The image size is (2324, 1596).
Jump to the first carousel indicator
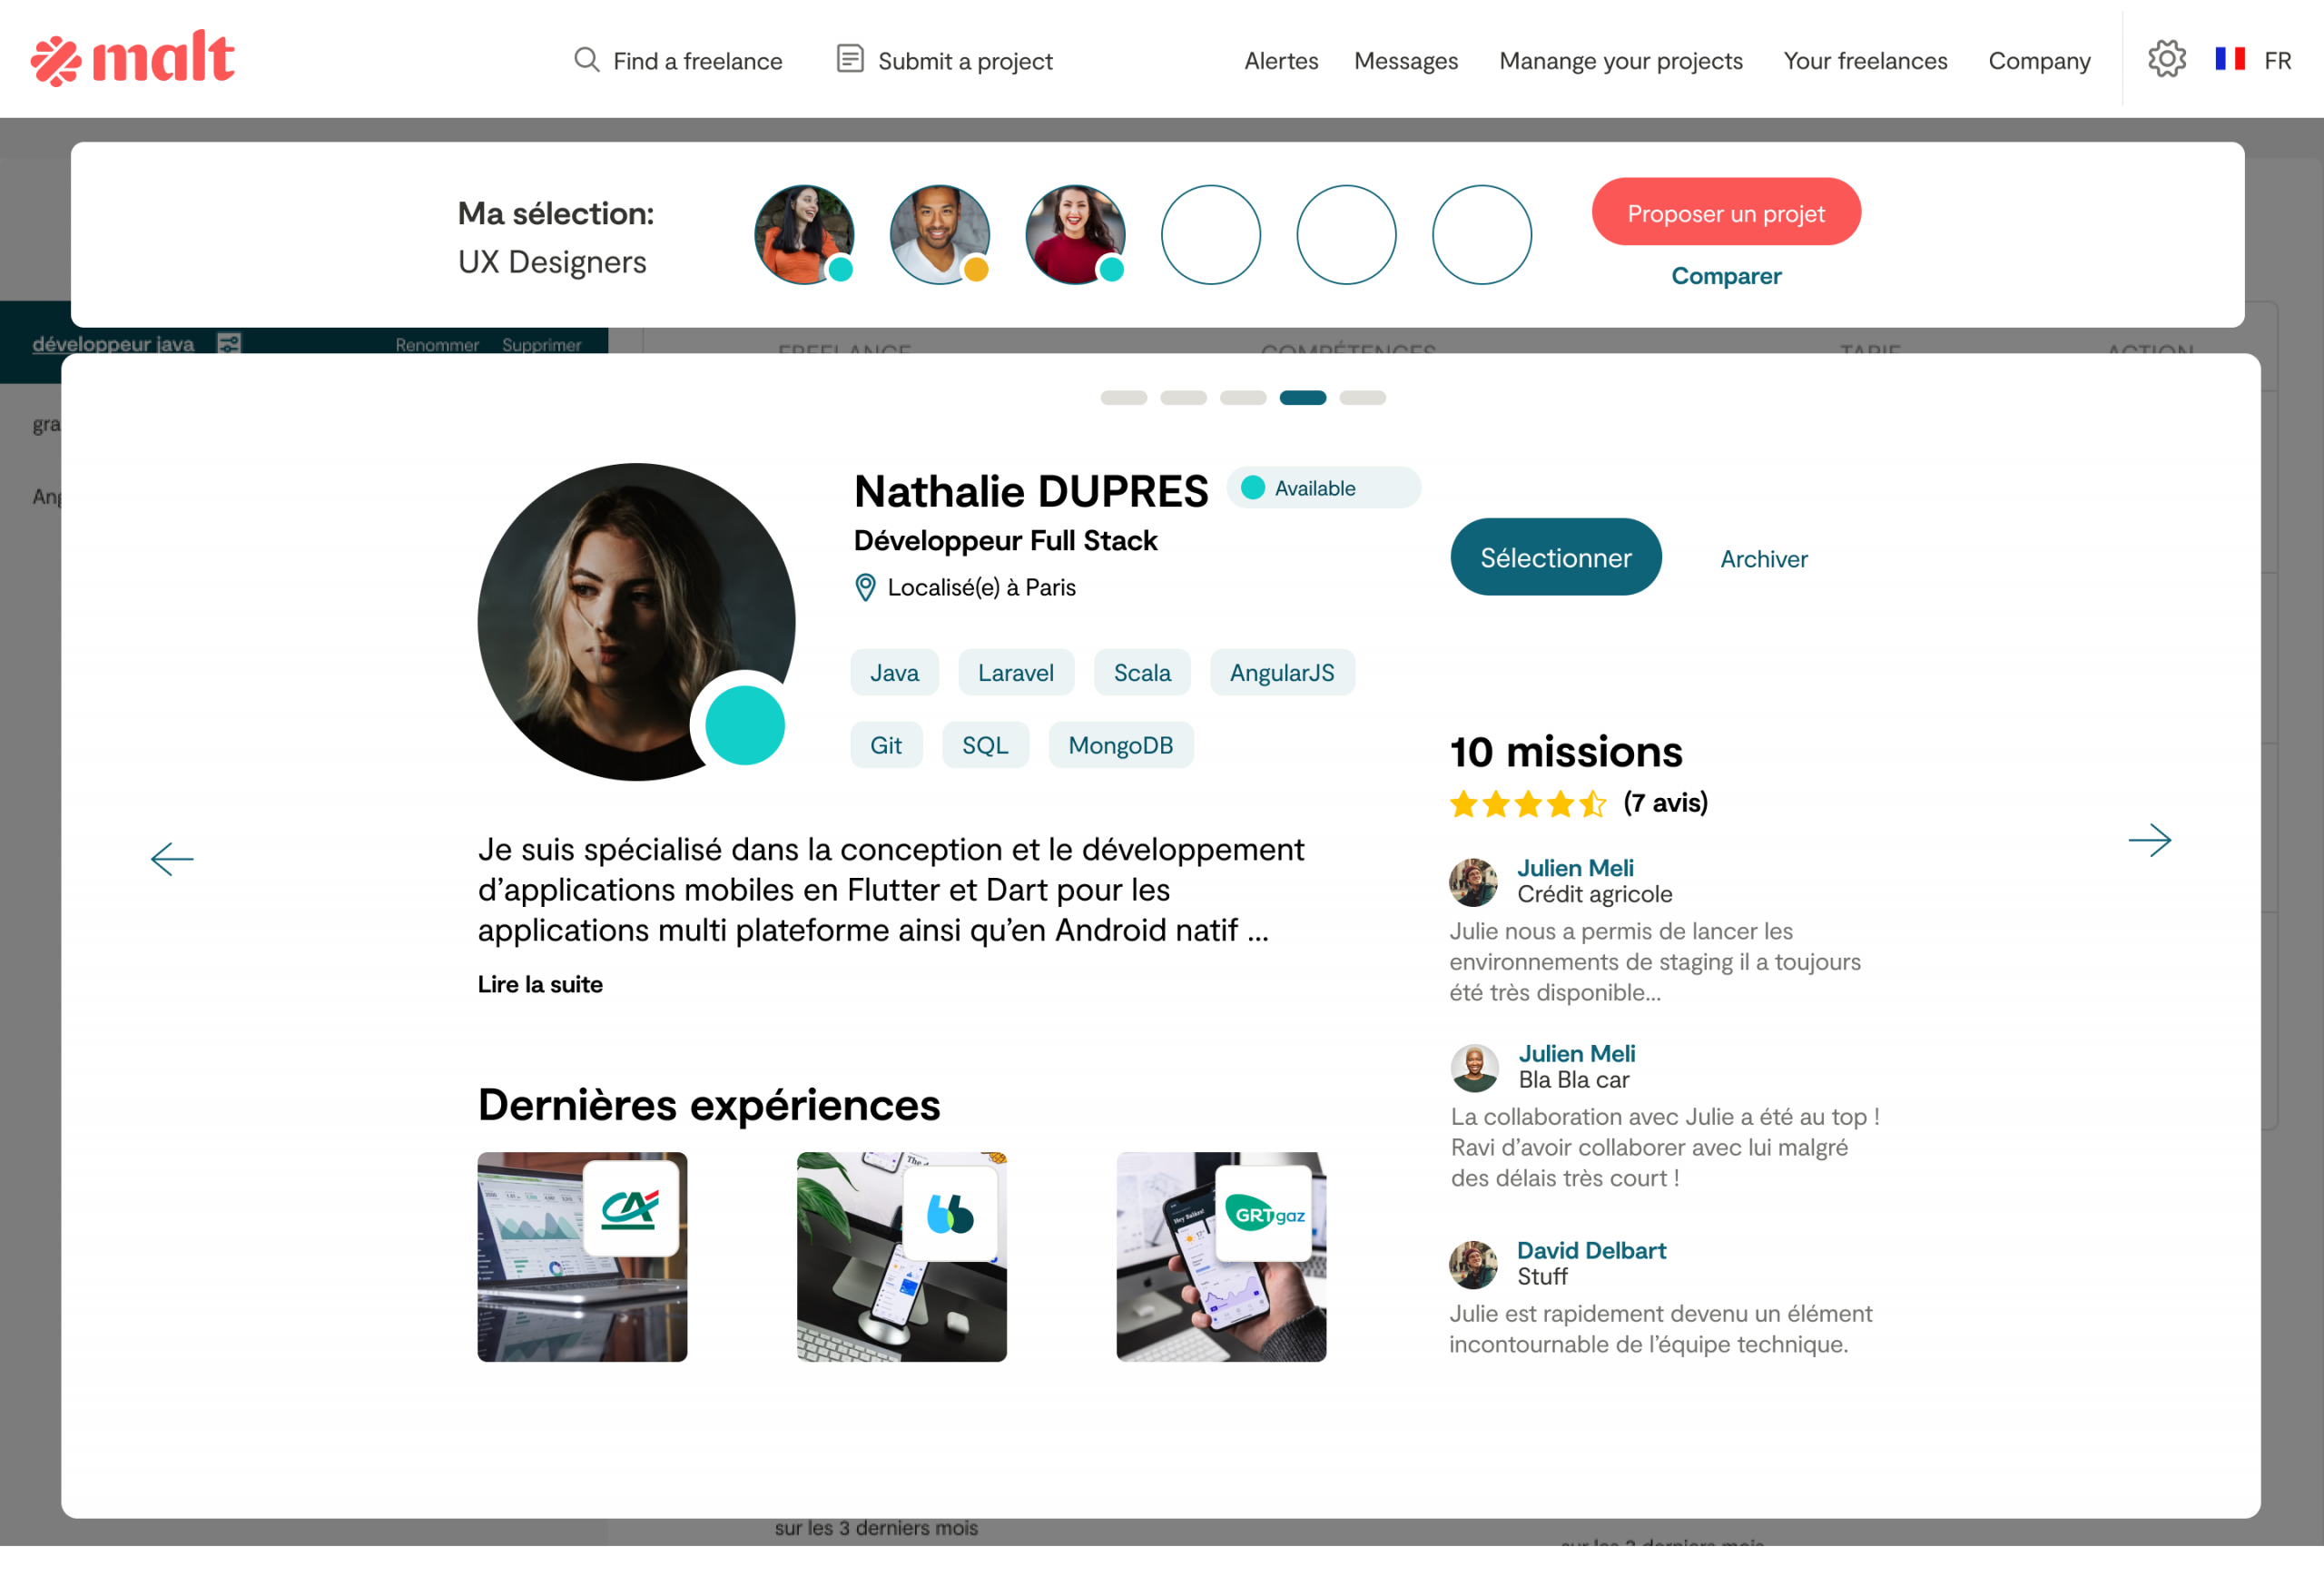pos(1123,398)
